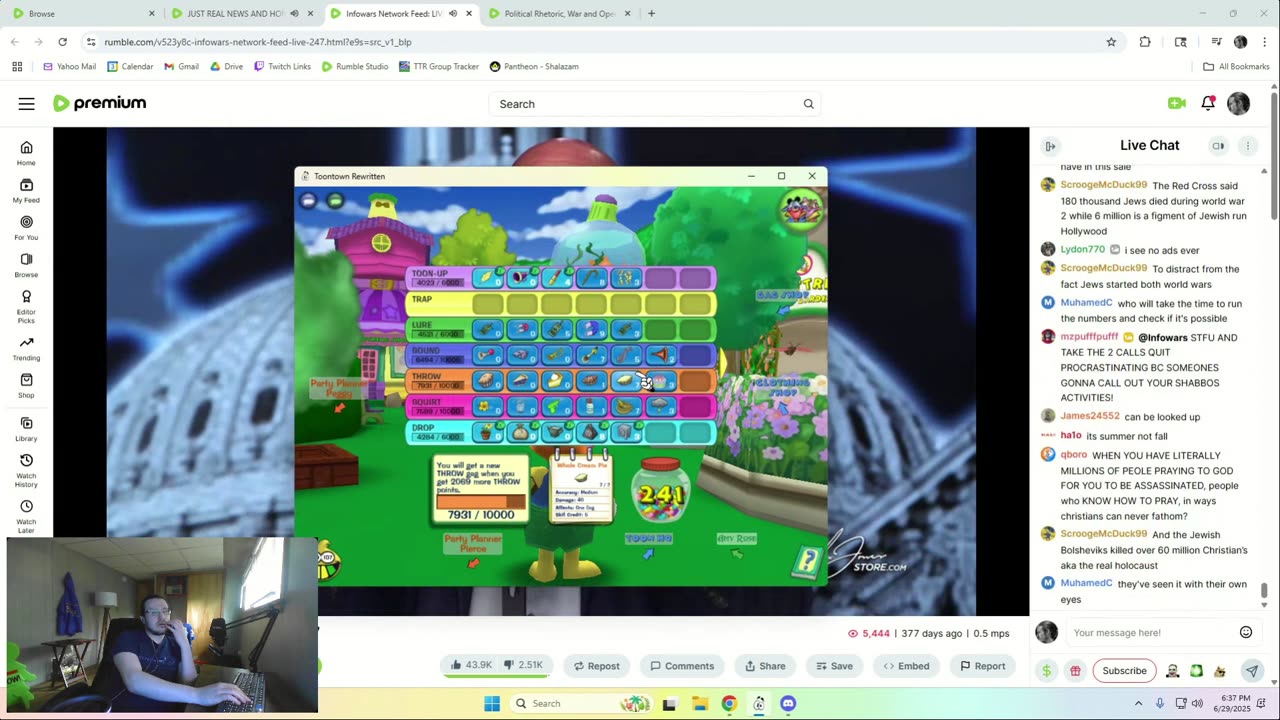Click the Whole Cream Pie gag in THROW row

coord(625,381)
